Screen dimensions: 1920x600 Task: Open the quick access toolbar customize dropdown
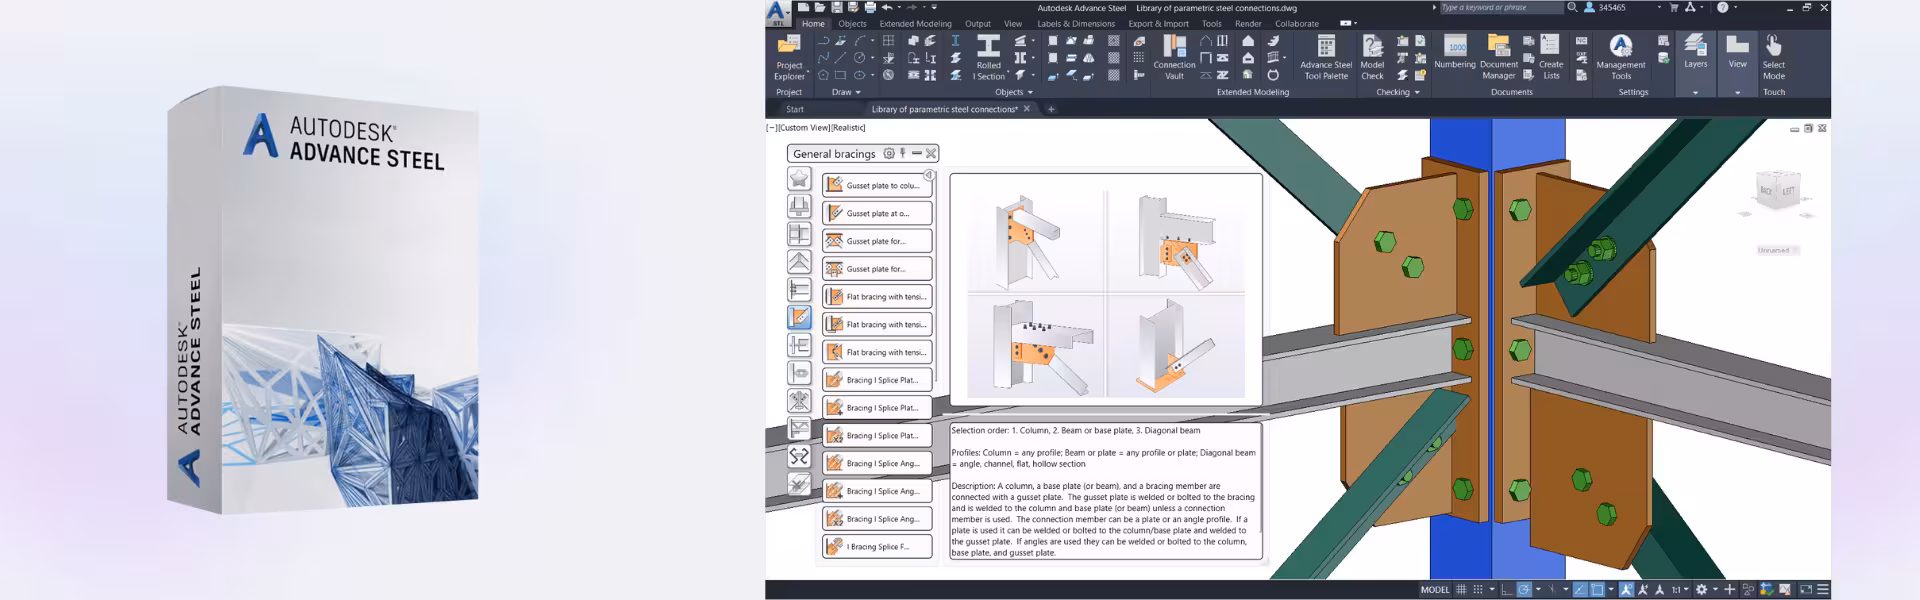[x=934, y=8]
